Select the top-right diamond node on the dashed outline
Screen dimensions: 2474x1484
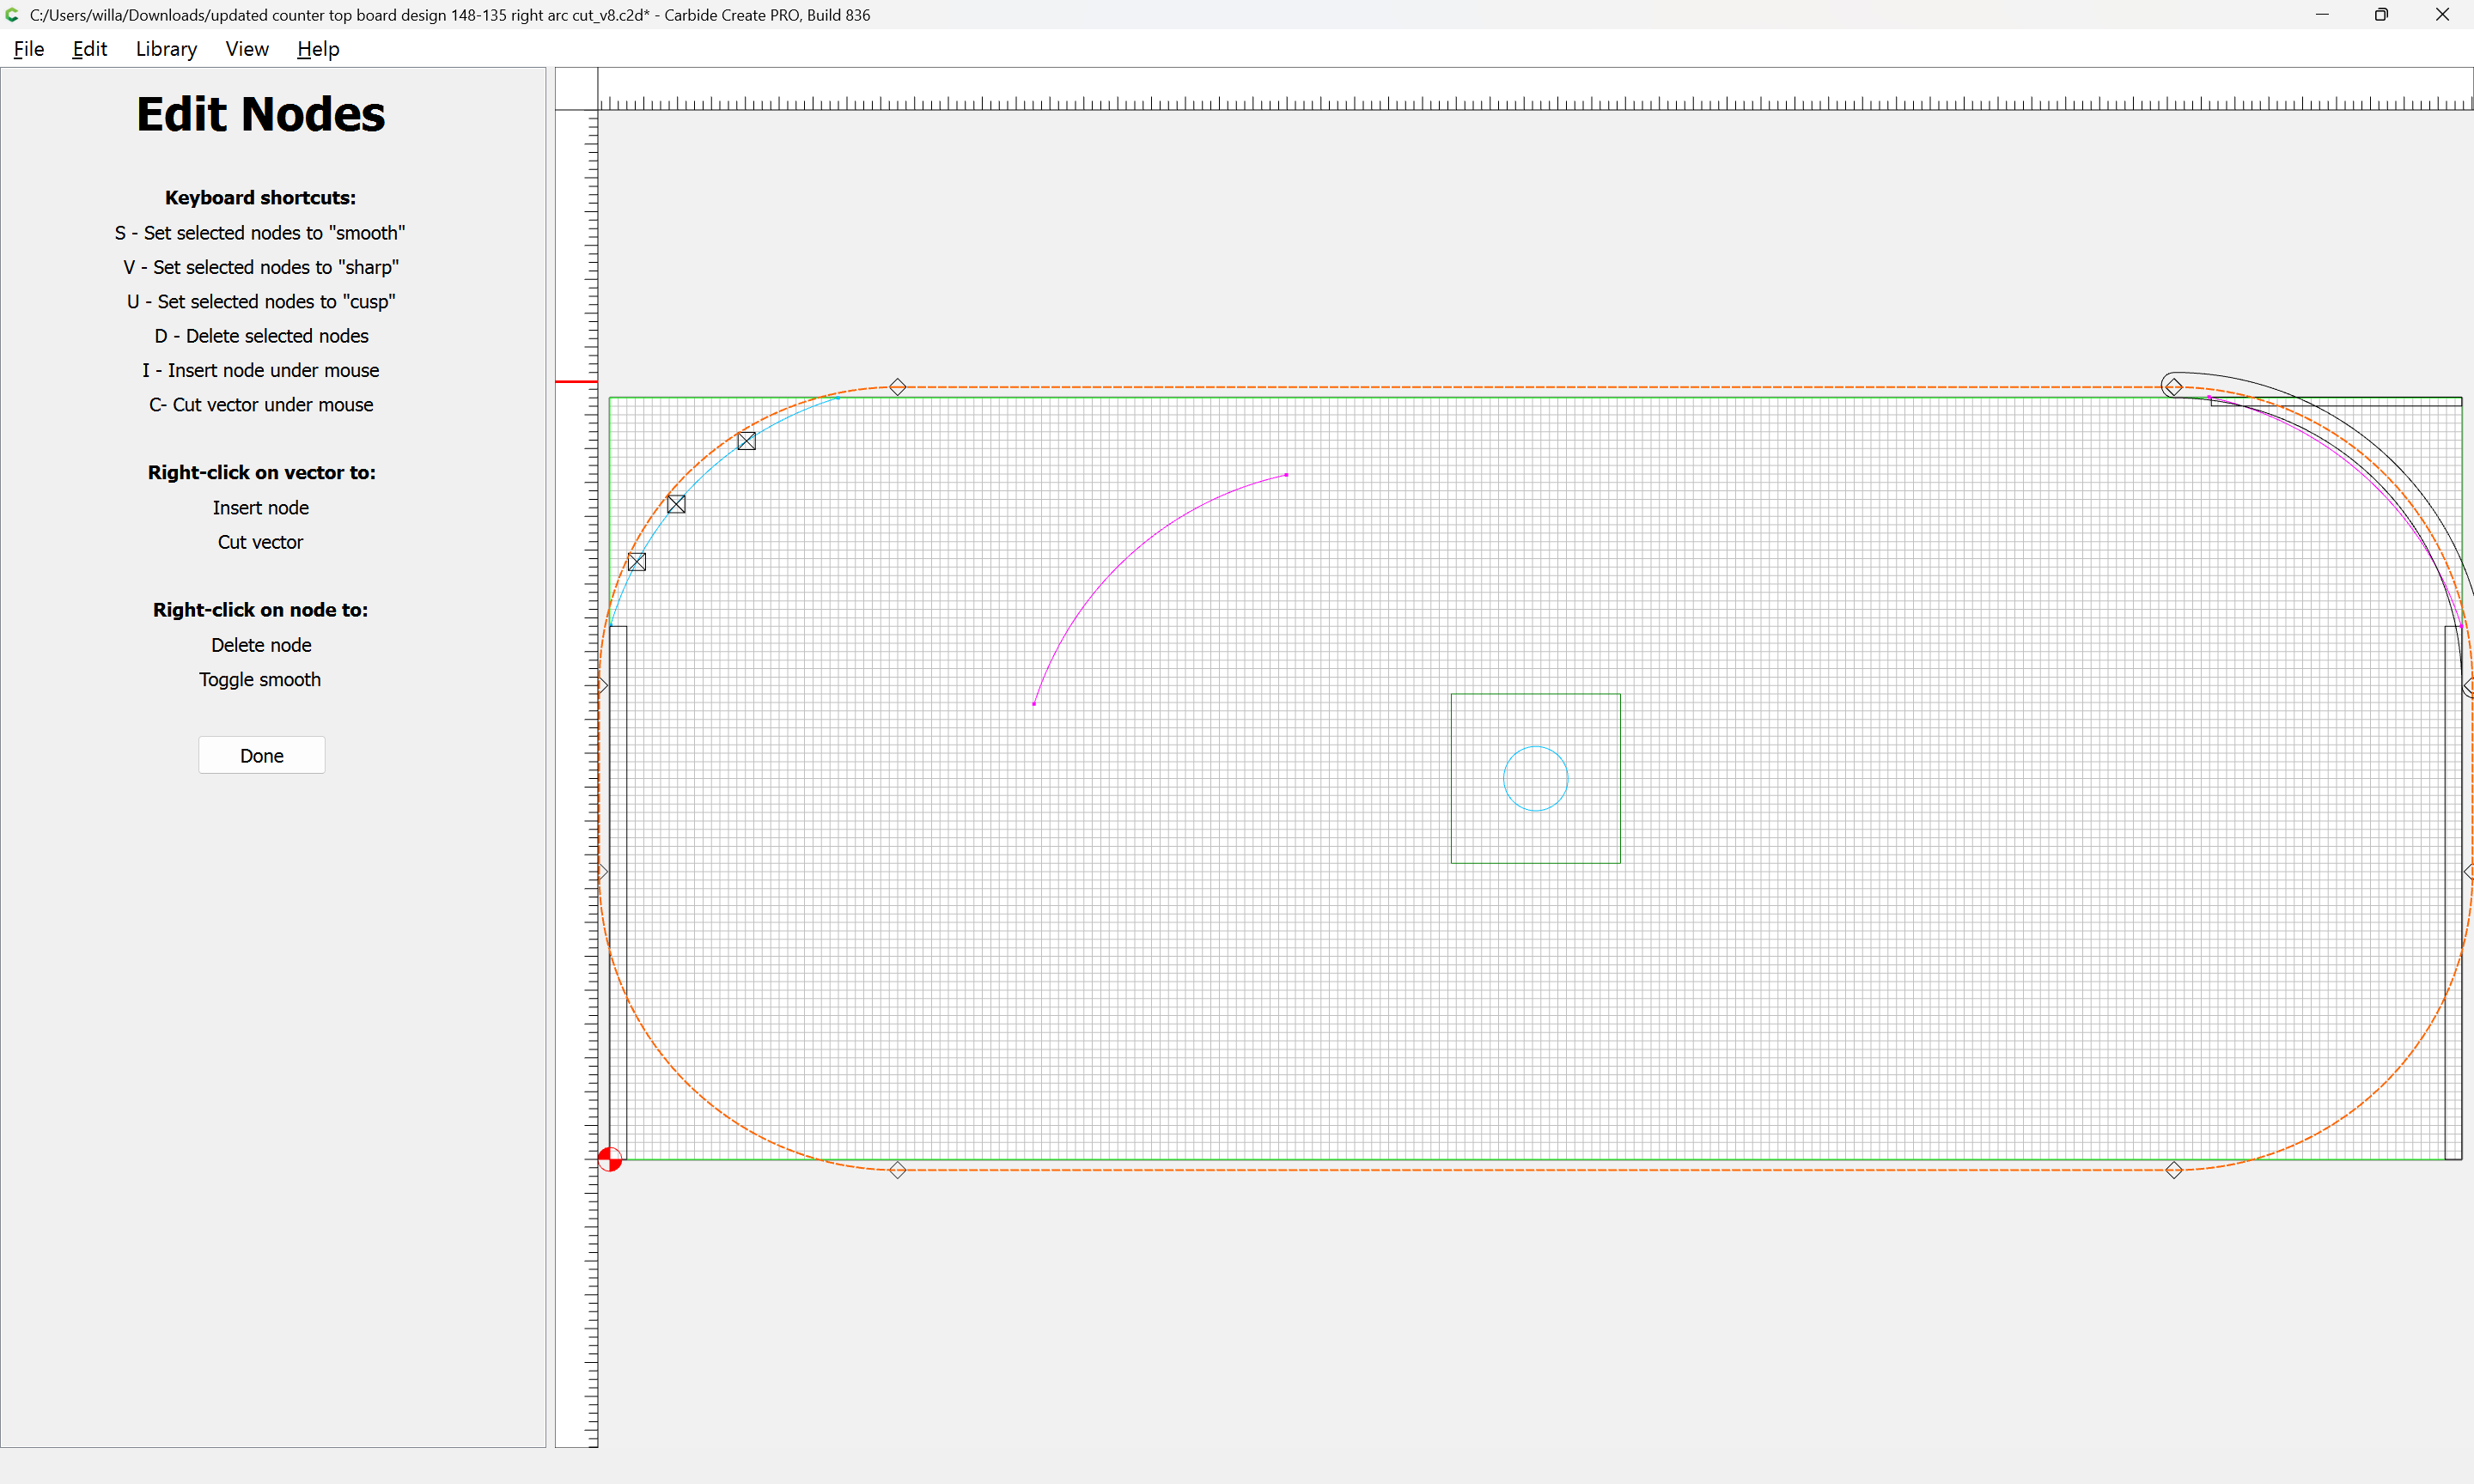pyautogui.click(x=2174, y=387)
